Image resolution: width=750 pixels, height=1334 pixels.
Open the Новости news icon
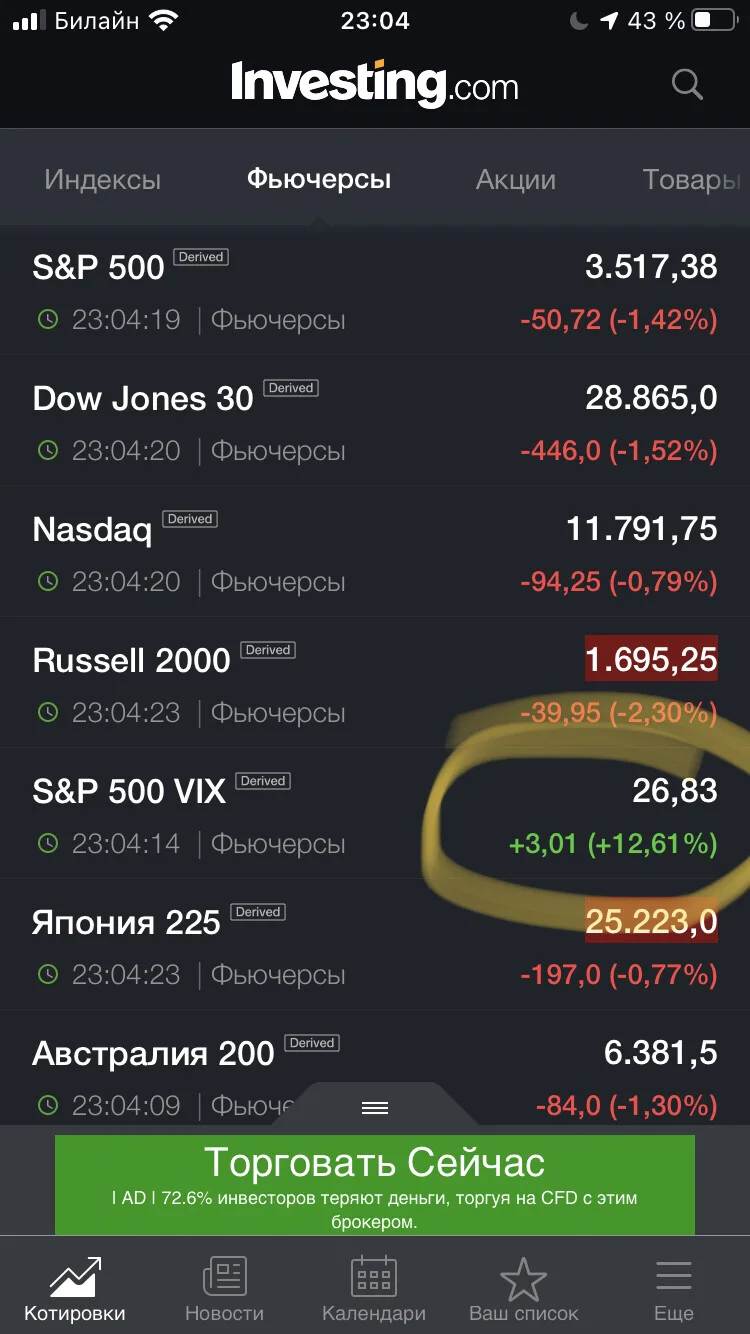[225, 1276]
